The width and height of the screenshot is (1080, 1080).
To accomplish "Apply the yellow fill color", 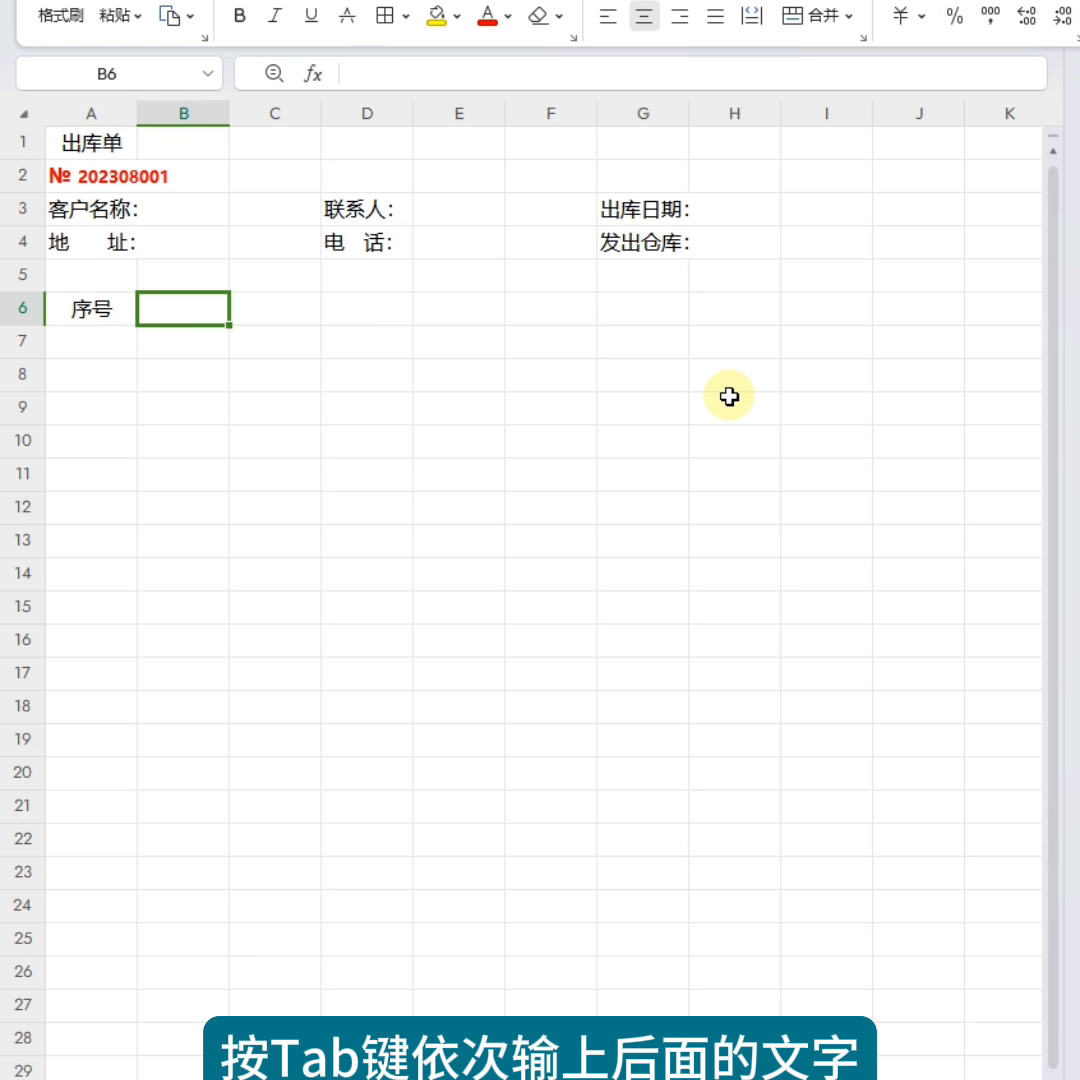I will point(437,15).
